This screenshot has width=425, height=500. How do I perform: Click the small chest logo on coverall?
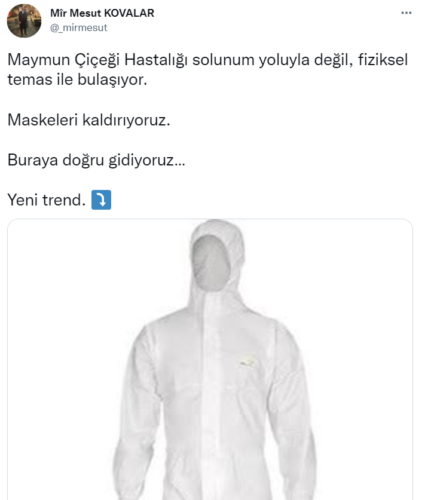point(247,362)
